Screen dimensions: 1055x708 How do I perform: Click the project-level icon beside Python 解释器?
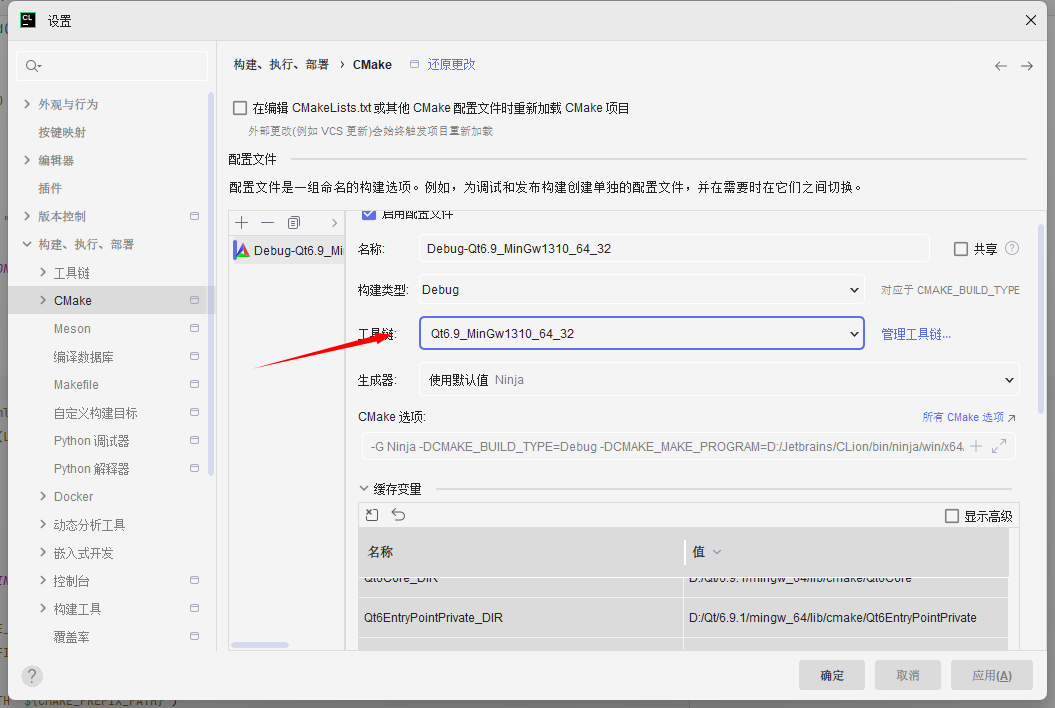(x=194, y=468)
